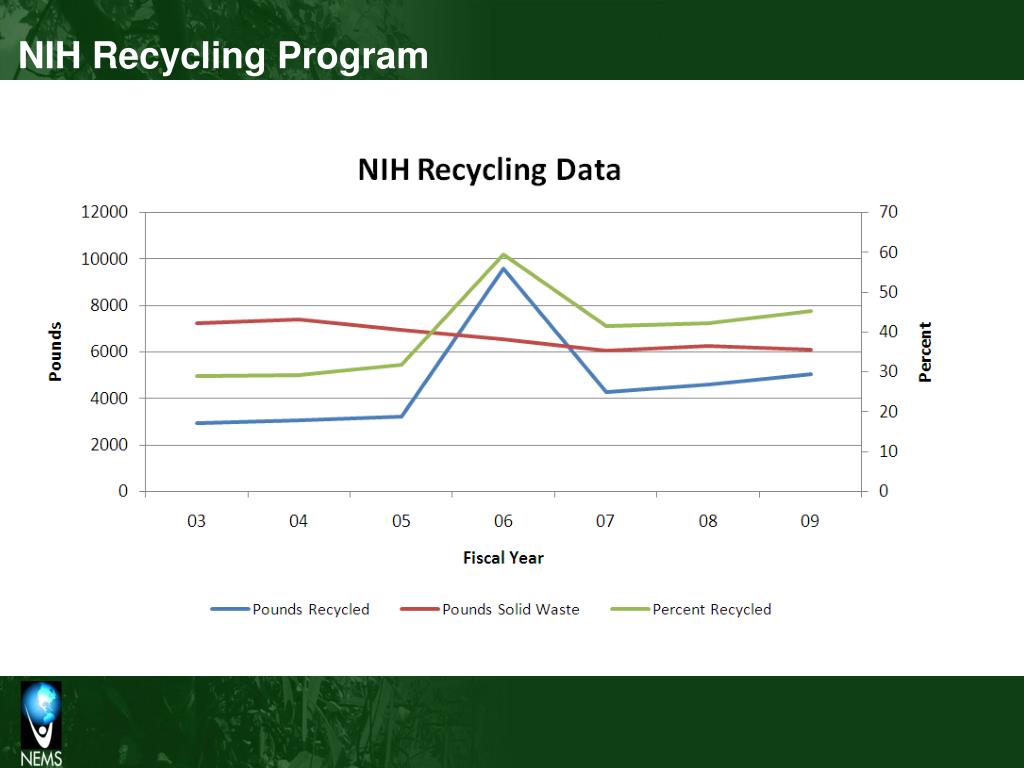Click the 40 label on the percent axis

pyautogui.click(x=888, y=332)
